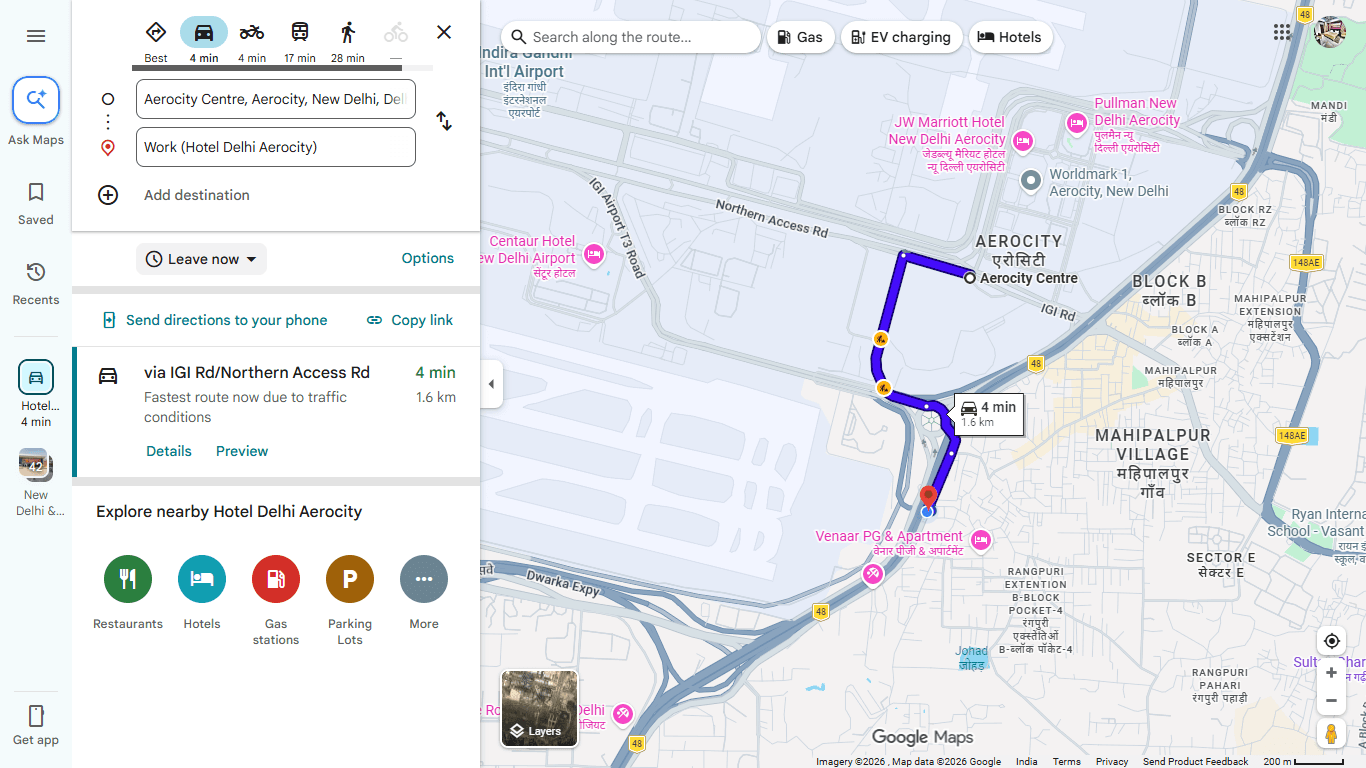Image resolution: width=1366 pixels, height=768 pixels.
Task: Open the Saved section in sidebar
Action: [x=36, y=204]
